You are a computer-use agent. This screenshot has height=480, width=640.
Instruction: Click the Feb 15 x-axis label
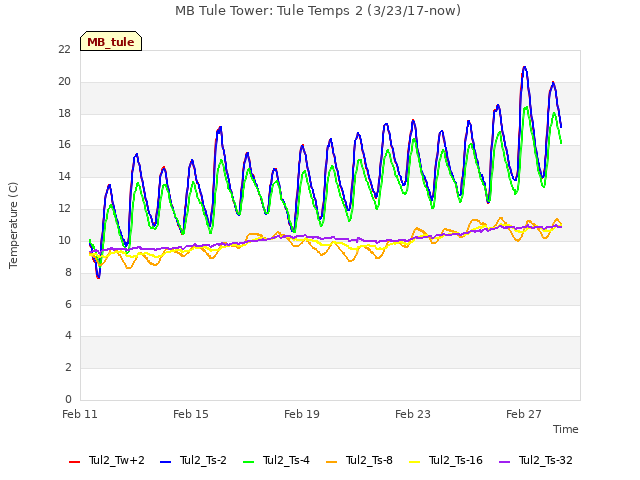pyautogui.click(x=191, y=414)
